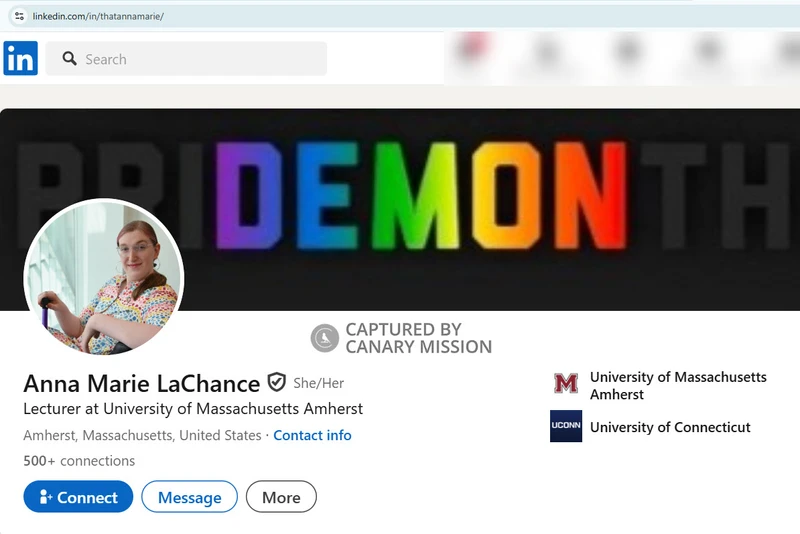Open the profile photo of Anna Marie LaChance
Viewport: 800px width, 534px height.
[x=104, y=276]
